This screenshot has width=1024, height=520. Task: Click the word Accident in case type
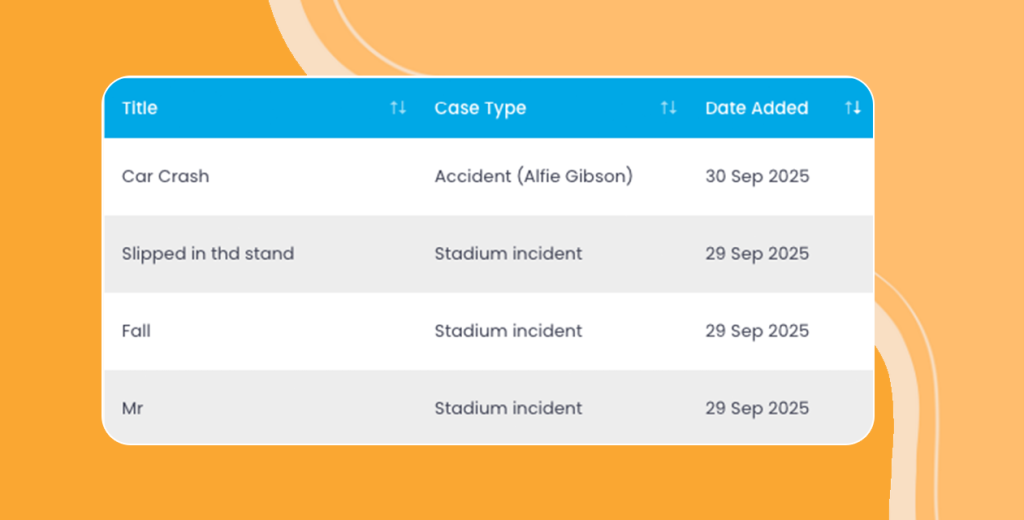coord(472,176)
